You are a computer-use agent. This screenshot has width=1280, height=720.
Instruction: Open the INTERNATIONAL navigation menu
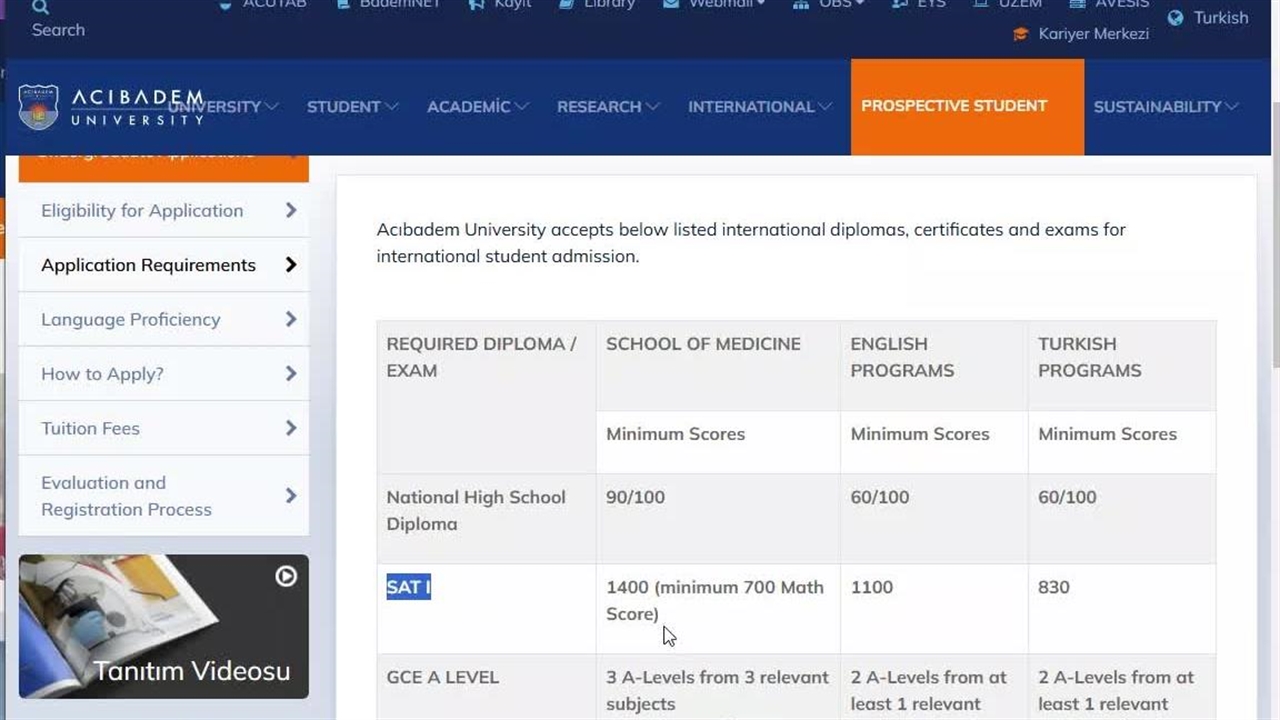759,107
